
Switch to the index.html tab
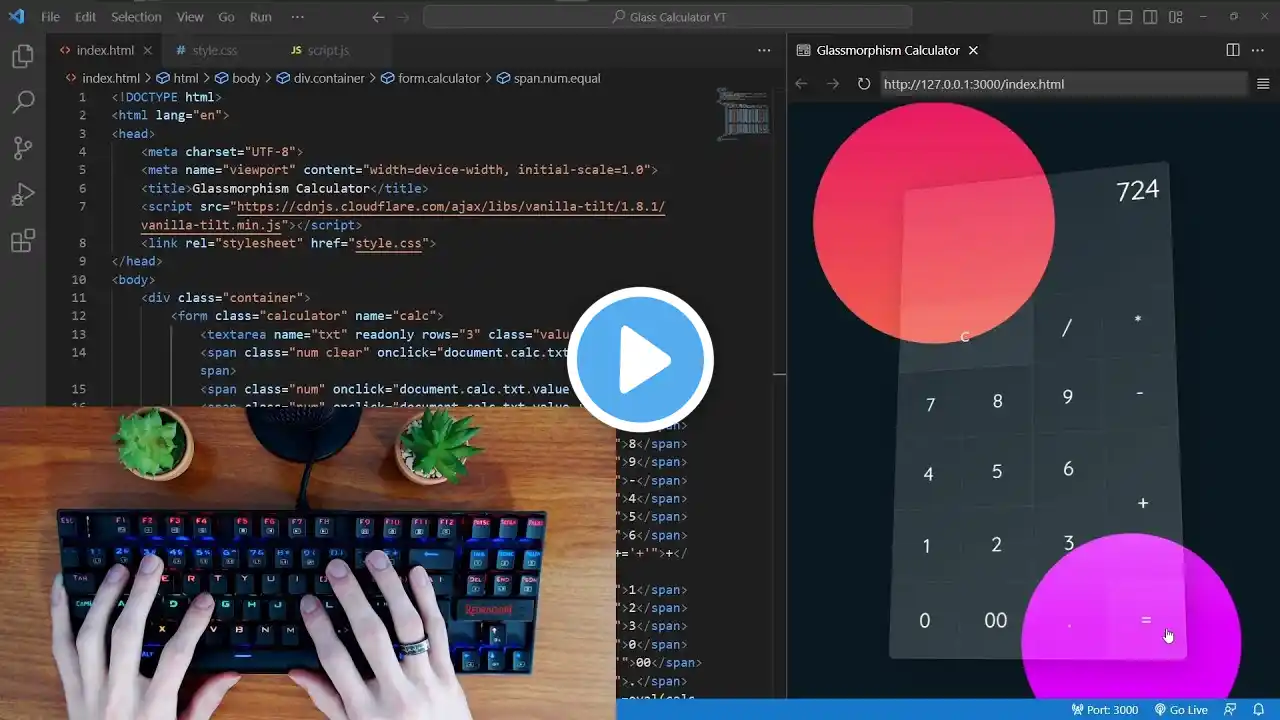click(105, 50)
